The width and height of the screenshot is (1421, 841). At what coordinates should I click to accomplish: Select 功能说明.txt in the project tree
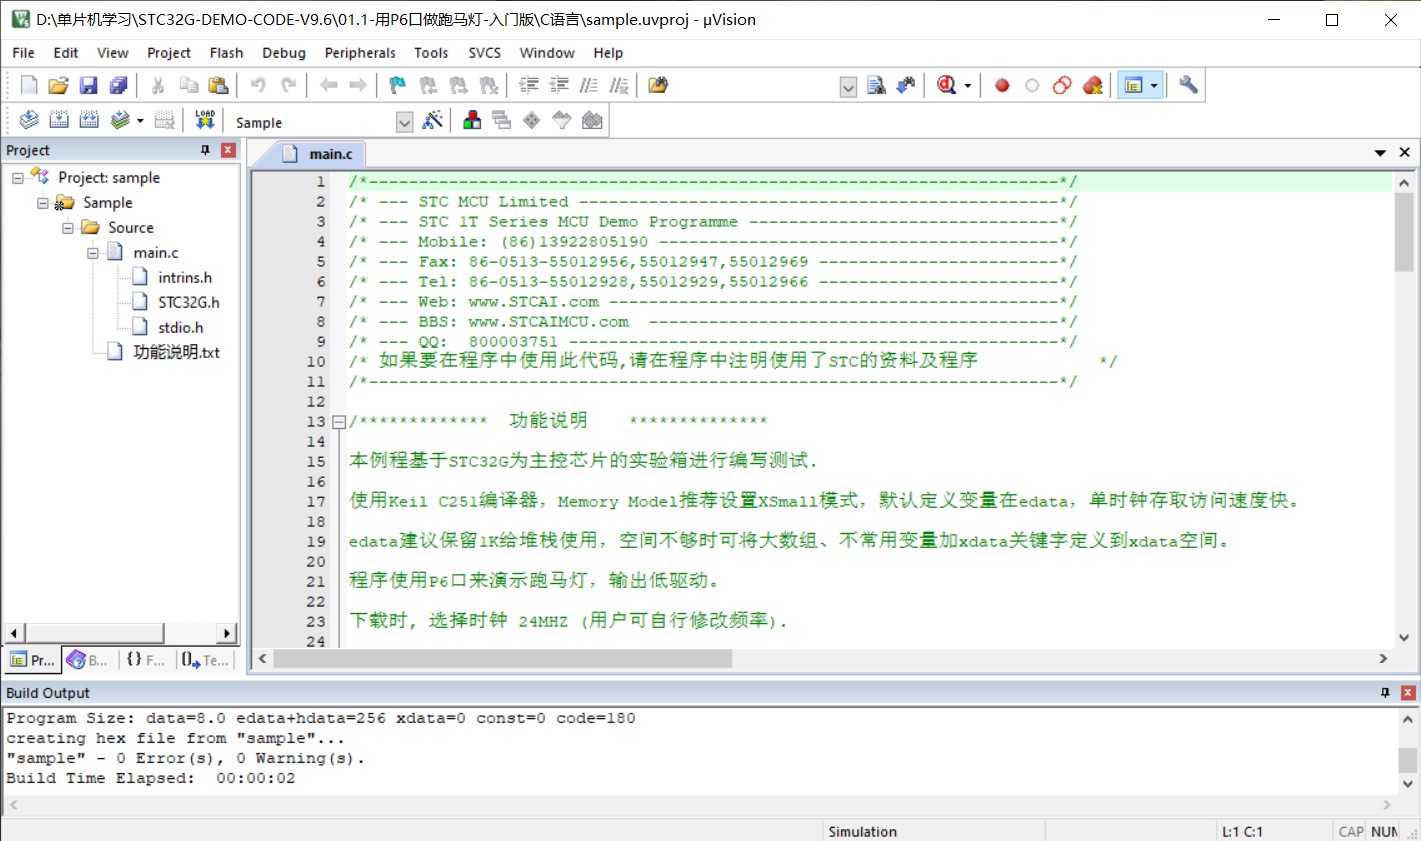click(x=176, y=352)
